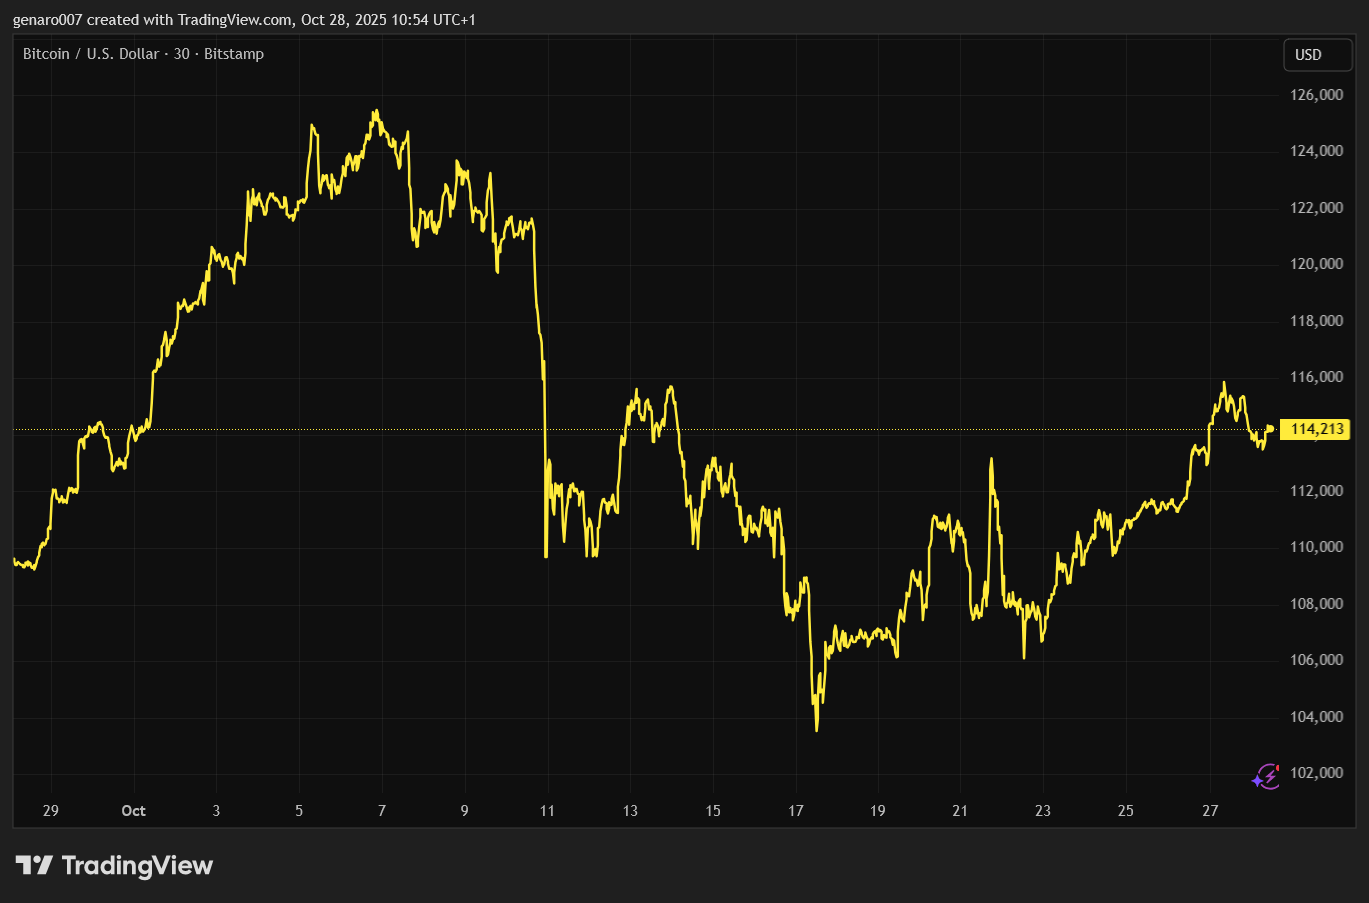Image resolution: width=1369 pixels, height=903 pixels.
Task: Open the USD currency selector
Action: coord(1318,55)
